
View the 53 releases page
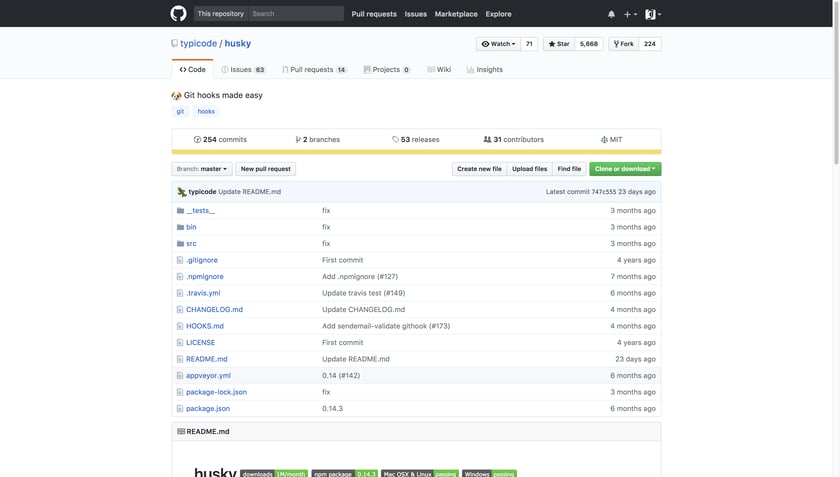click(416, 139)
